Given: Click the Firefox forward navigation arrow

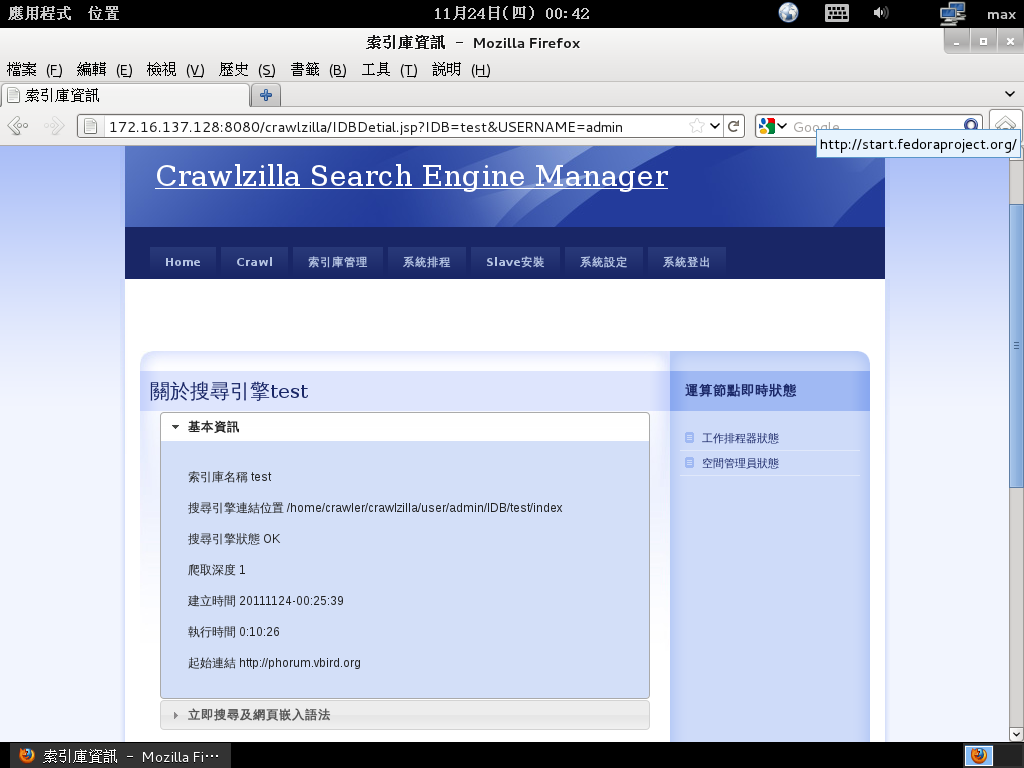Looking at the screenshot, I should [x=54, y=126].
